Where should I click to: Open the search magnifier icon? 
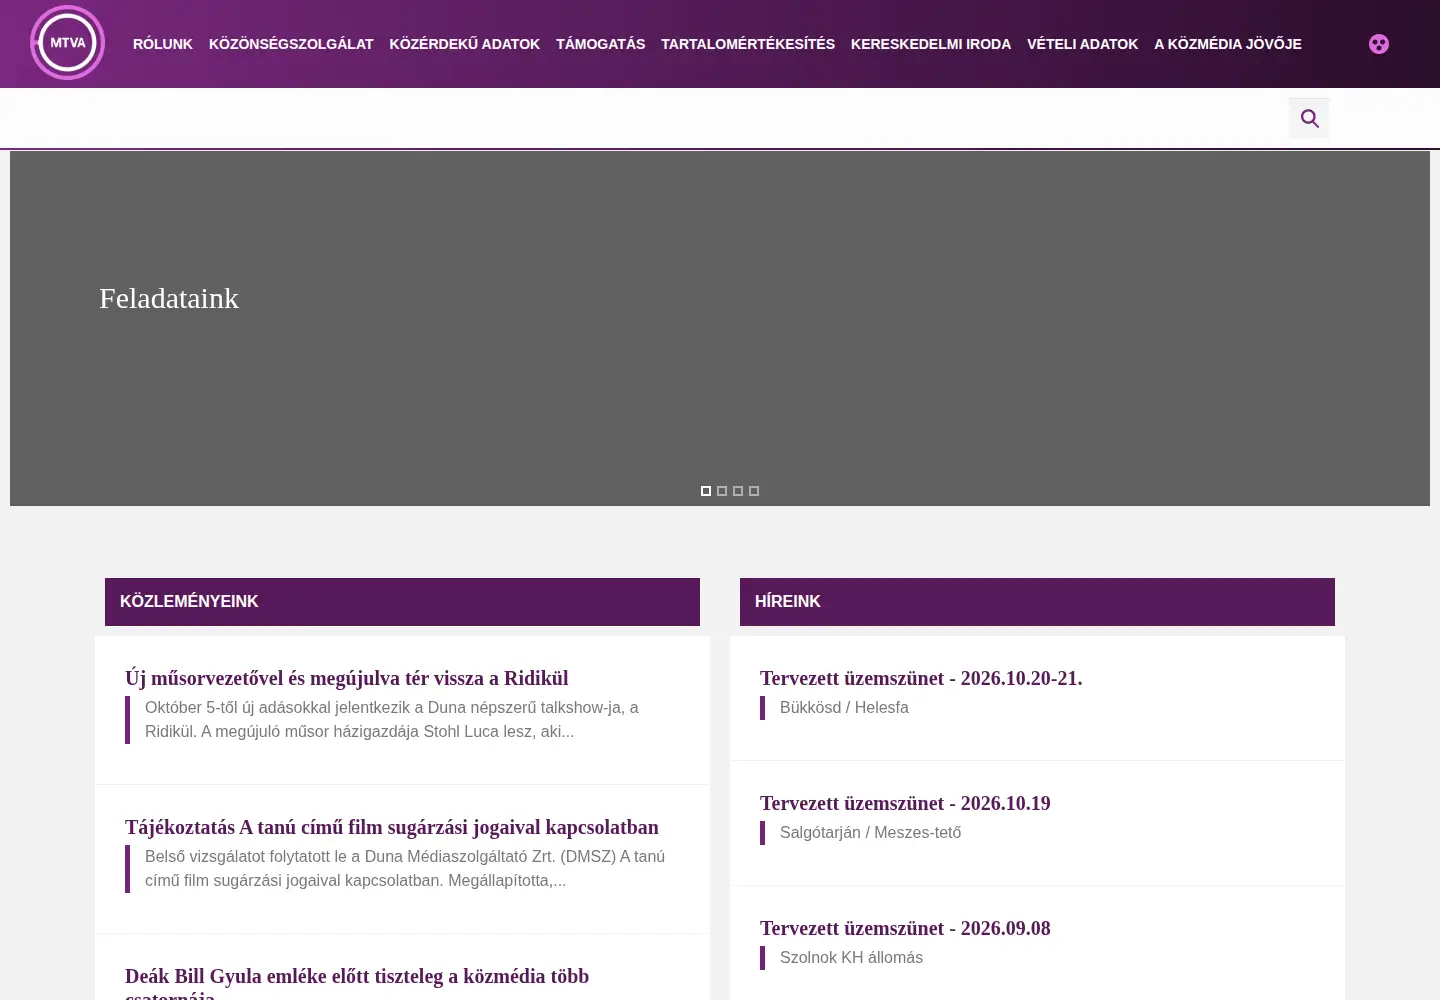tap(1309, 119)
